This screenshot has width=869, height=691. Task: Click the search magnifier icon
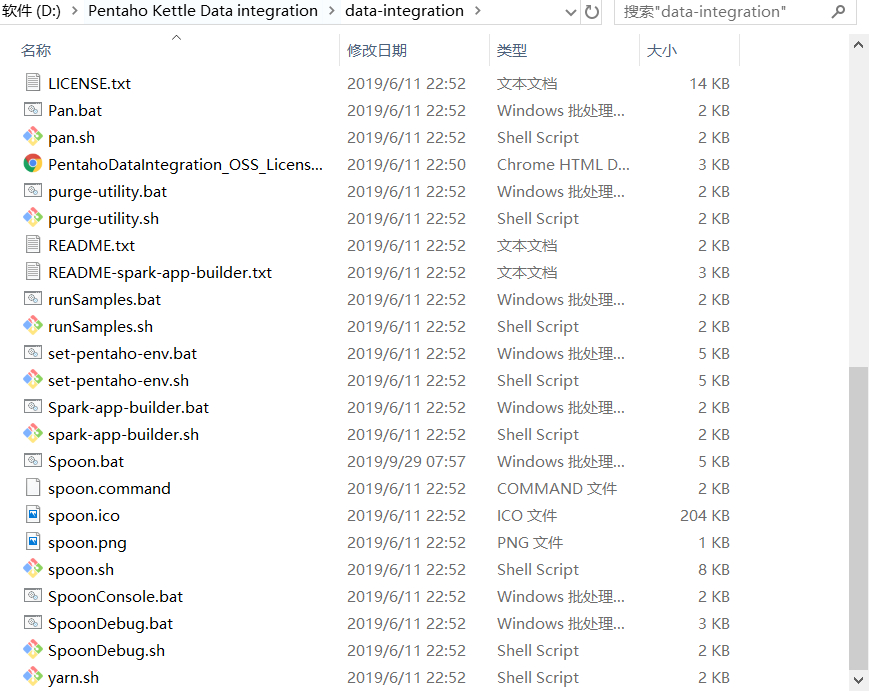coord(838,12)
